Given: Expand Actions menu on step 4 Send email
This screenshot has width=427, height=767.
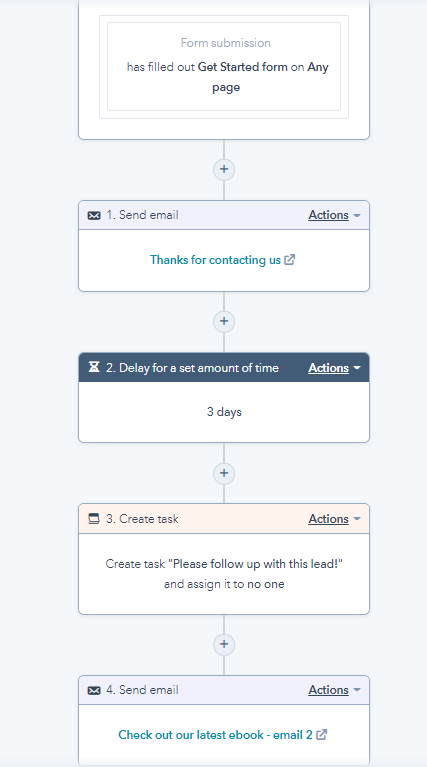Looking at the screenshot, I should coord(334,690).
